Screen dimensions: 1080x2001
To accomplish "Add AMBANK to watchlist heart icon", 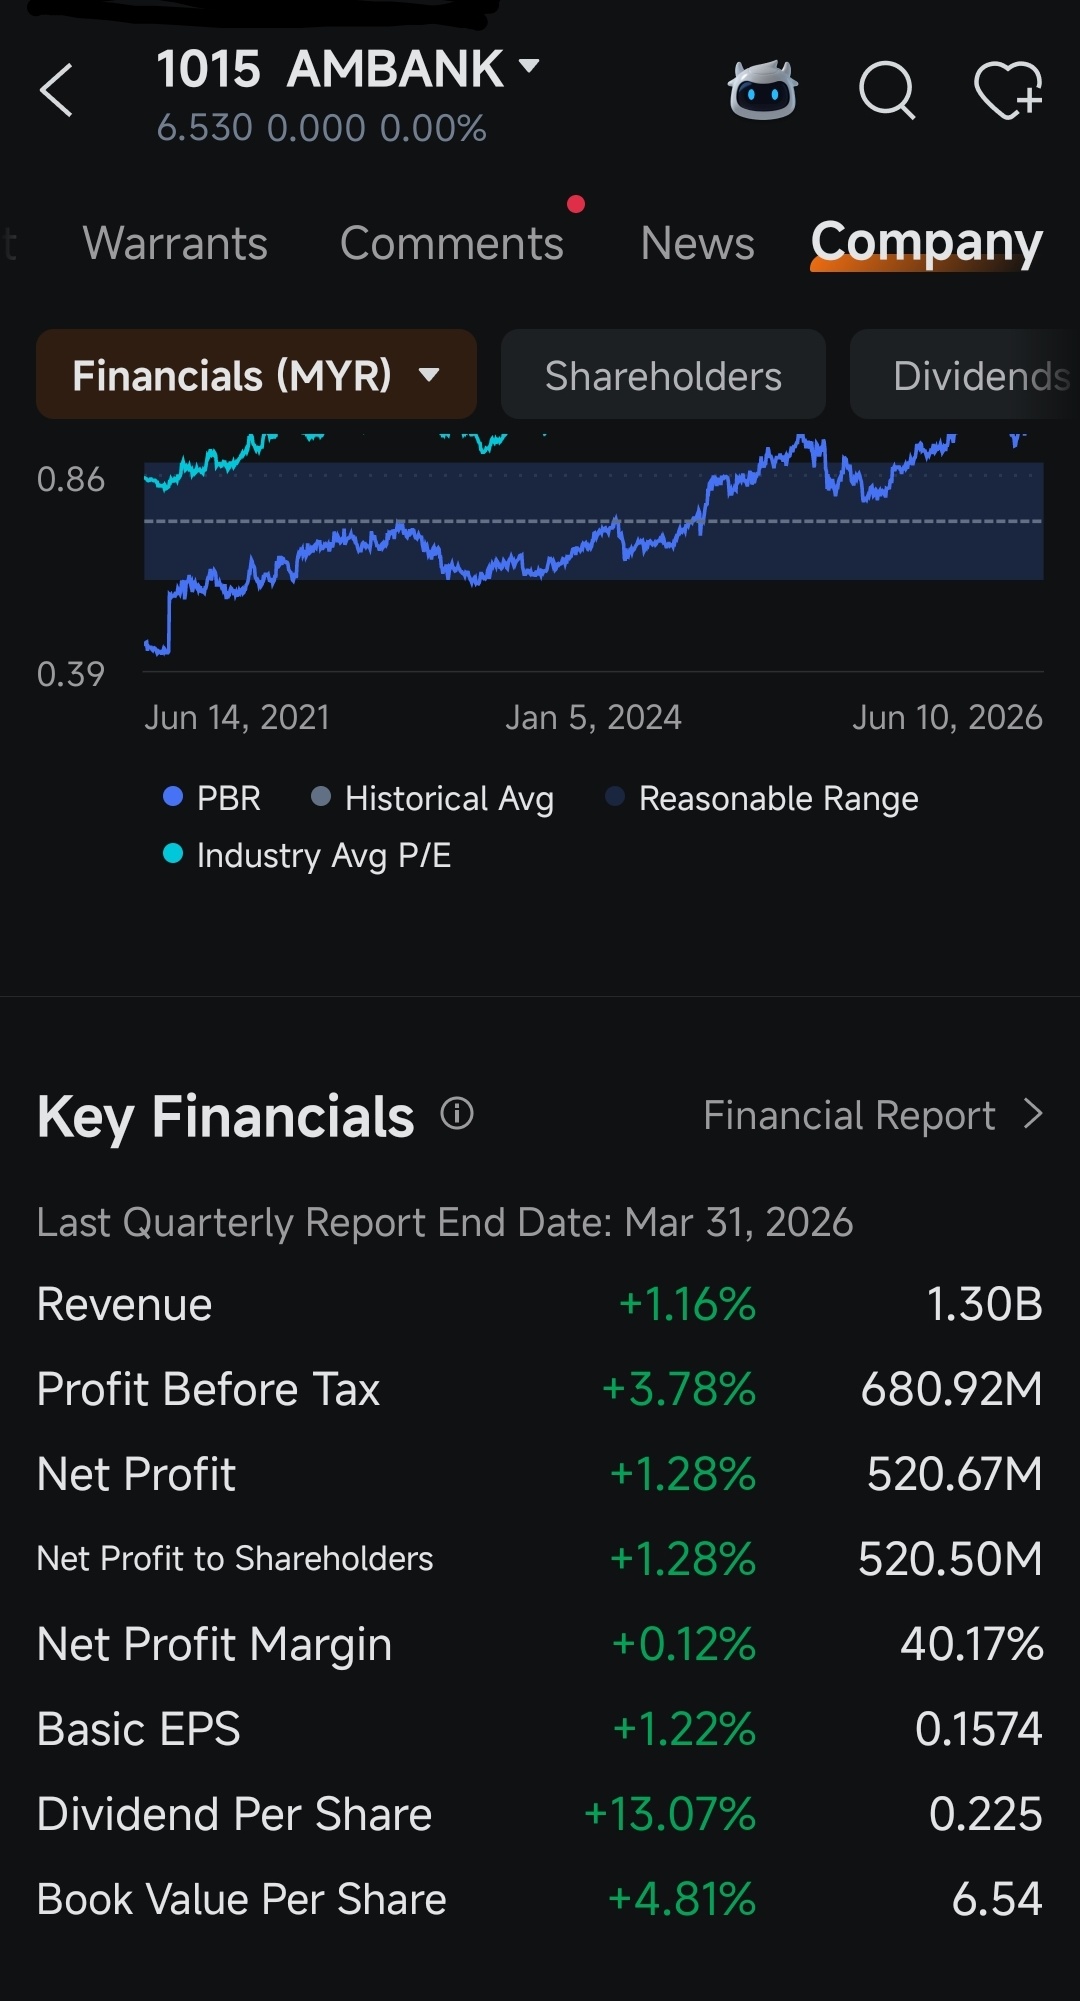I will pos(1008,90).
